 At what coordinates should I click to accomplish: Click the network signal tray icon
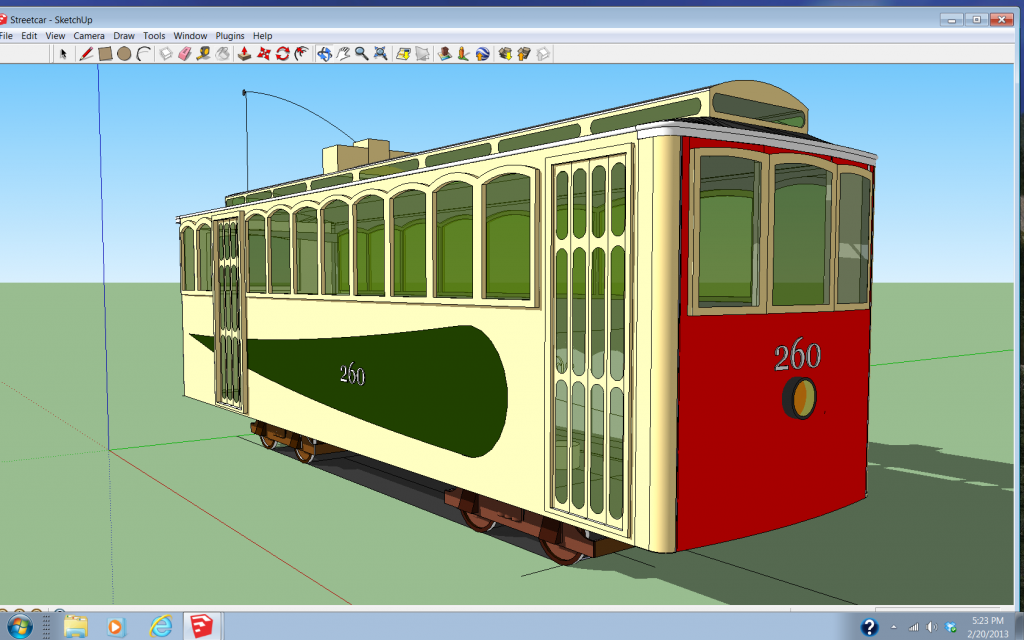(914, 628)
